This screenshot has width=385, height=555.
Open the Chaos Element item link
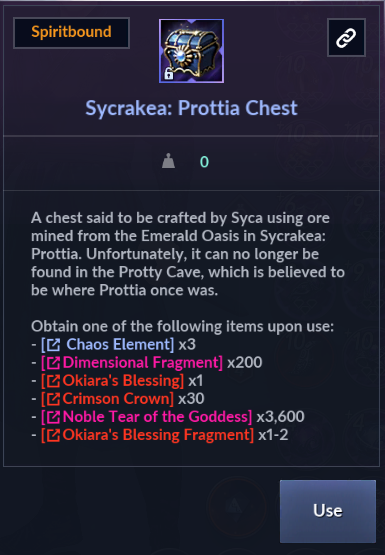pos(108,344)
